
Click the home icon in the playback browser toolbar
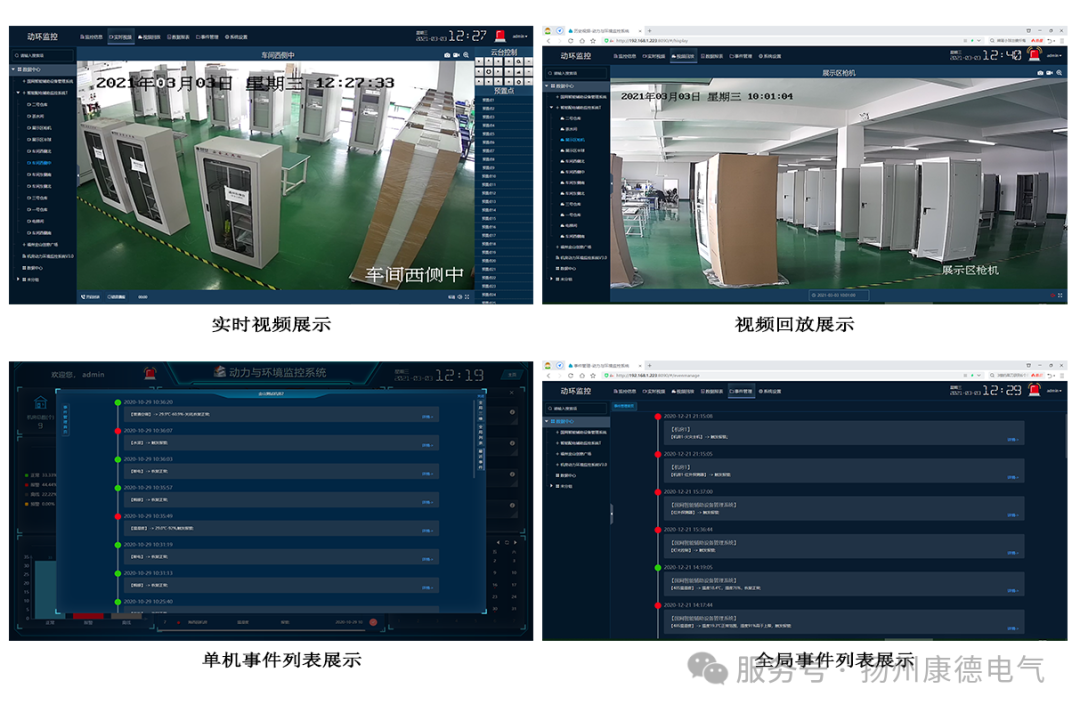pyautogui.click(x=582, y=41)
